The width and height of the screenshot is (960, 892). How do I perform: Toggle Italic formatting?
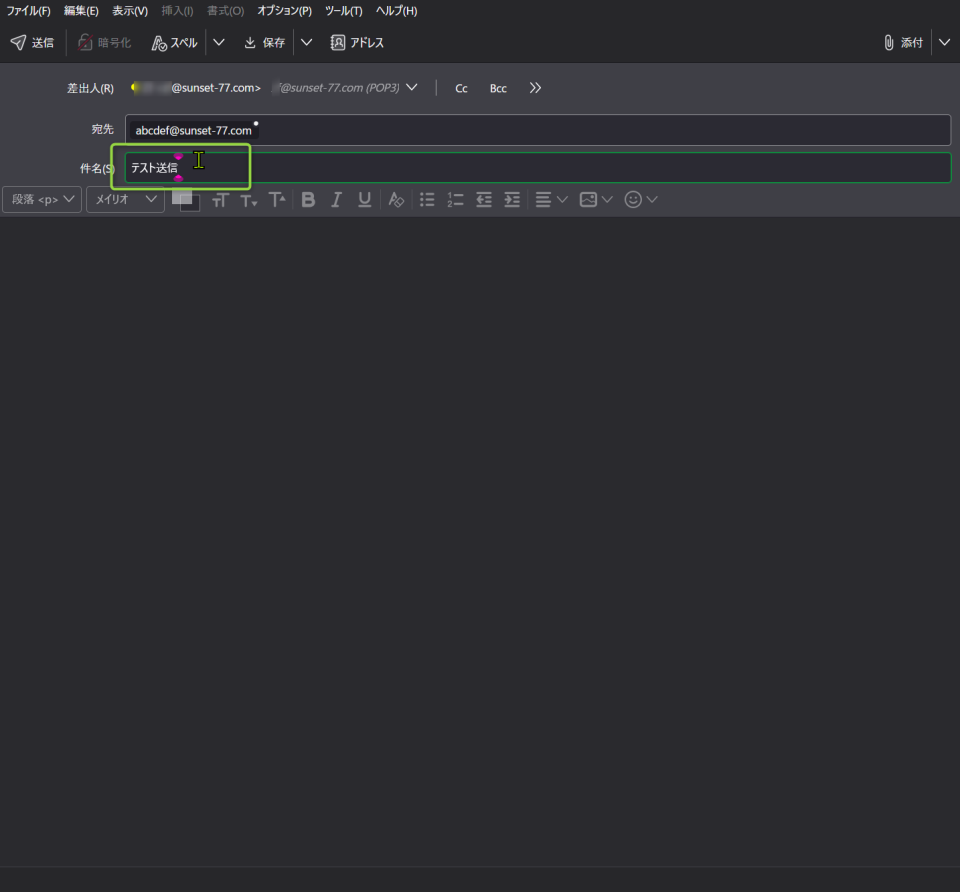[x=336, y=200]
